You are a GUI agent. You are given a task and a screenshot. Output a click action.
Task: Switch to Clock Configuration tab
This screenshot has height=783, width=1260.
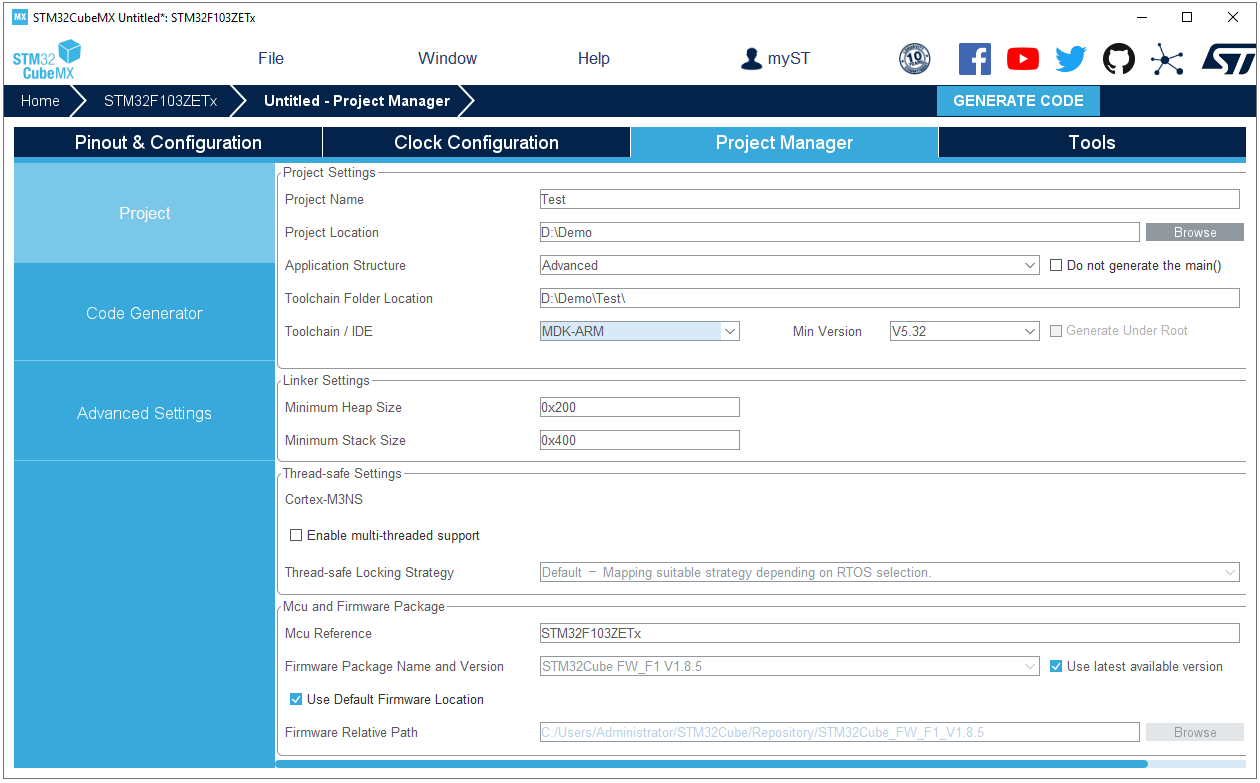pos(476,142)
